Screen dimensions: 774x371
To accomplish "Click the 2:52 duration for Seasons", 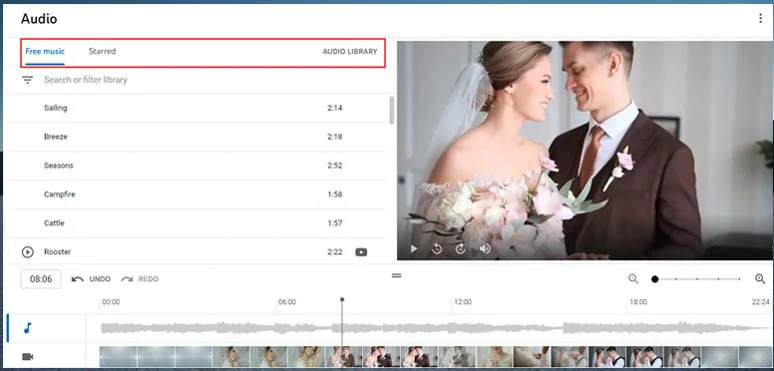I will (335, 166).
